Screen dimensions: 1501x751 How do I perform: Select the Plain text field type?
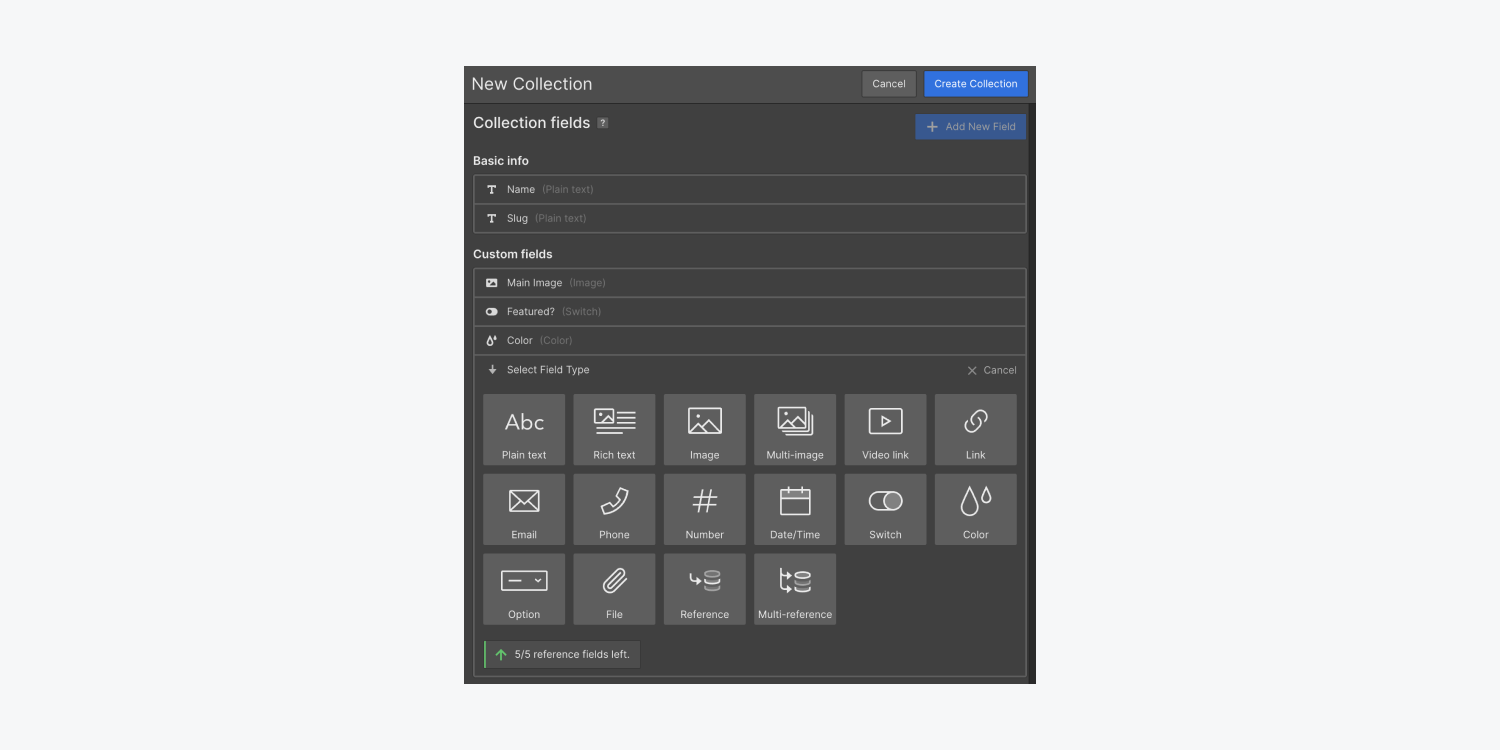pyautogui.click(x=523, y=429)
